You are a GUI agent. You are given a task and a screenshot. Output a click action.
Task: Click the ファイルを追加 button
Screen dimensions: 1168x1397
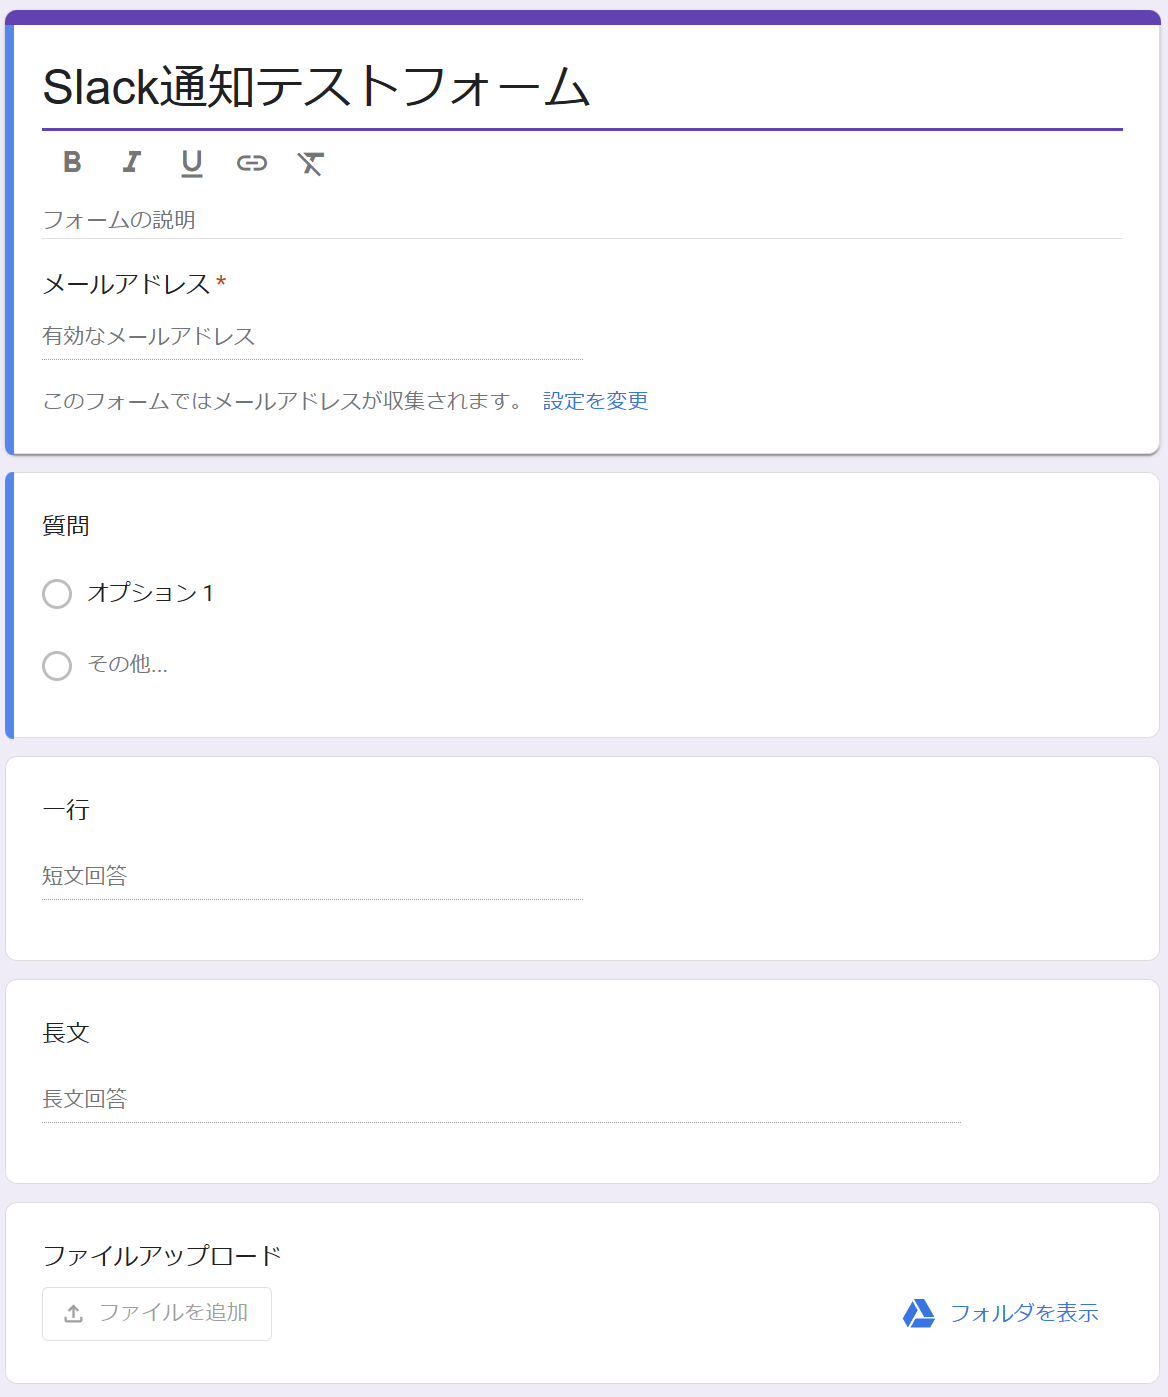[157, 1314]
